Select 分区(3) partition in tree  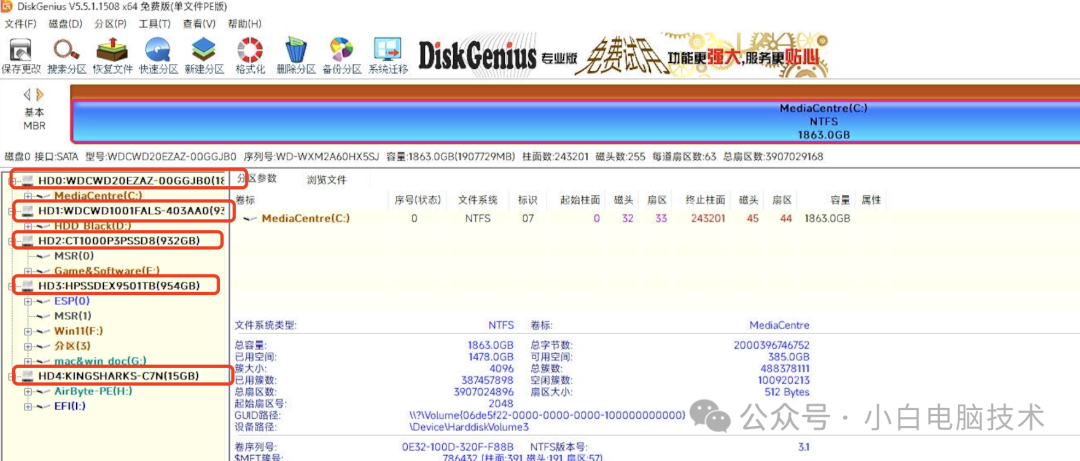tap(72, 346)
